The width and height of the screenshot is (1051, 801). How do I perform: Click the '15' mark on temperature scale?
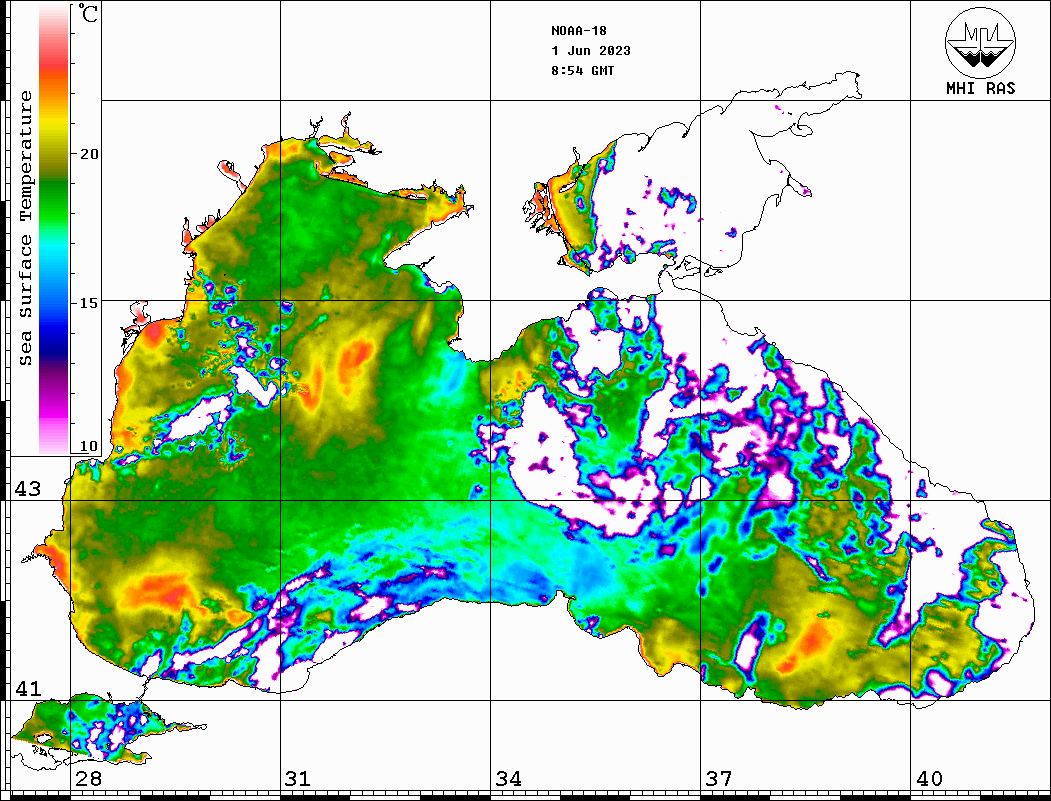click(89, 303)
